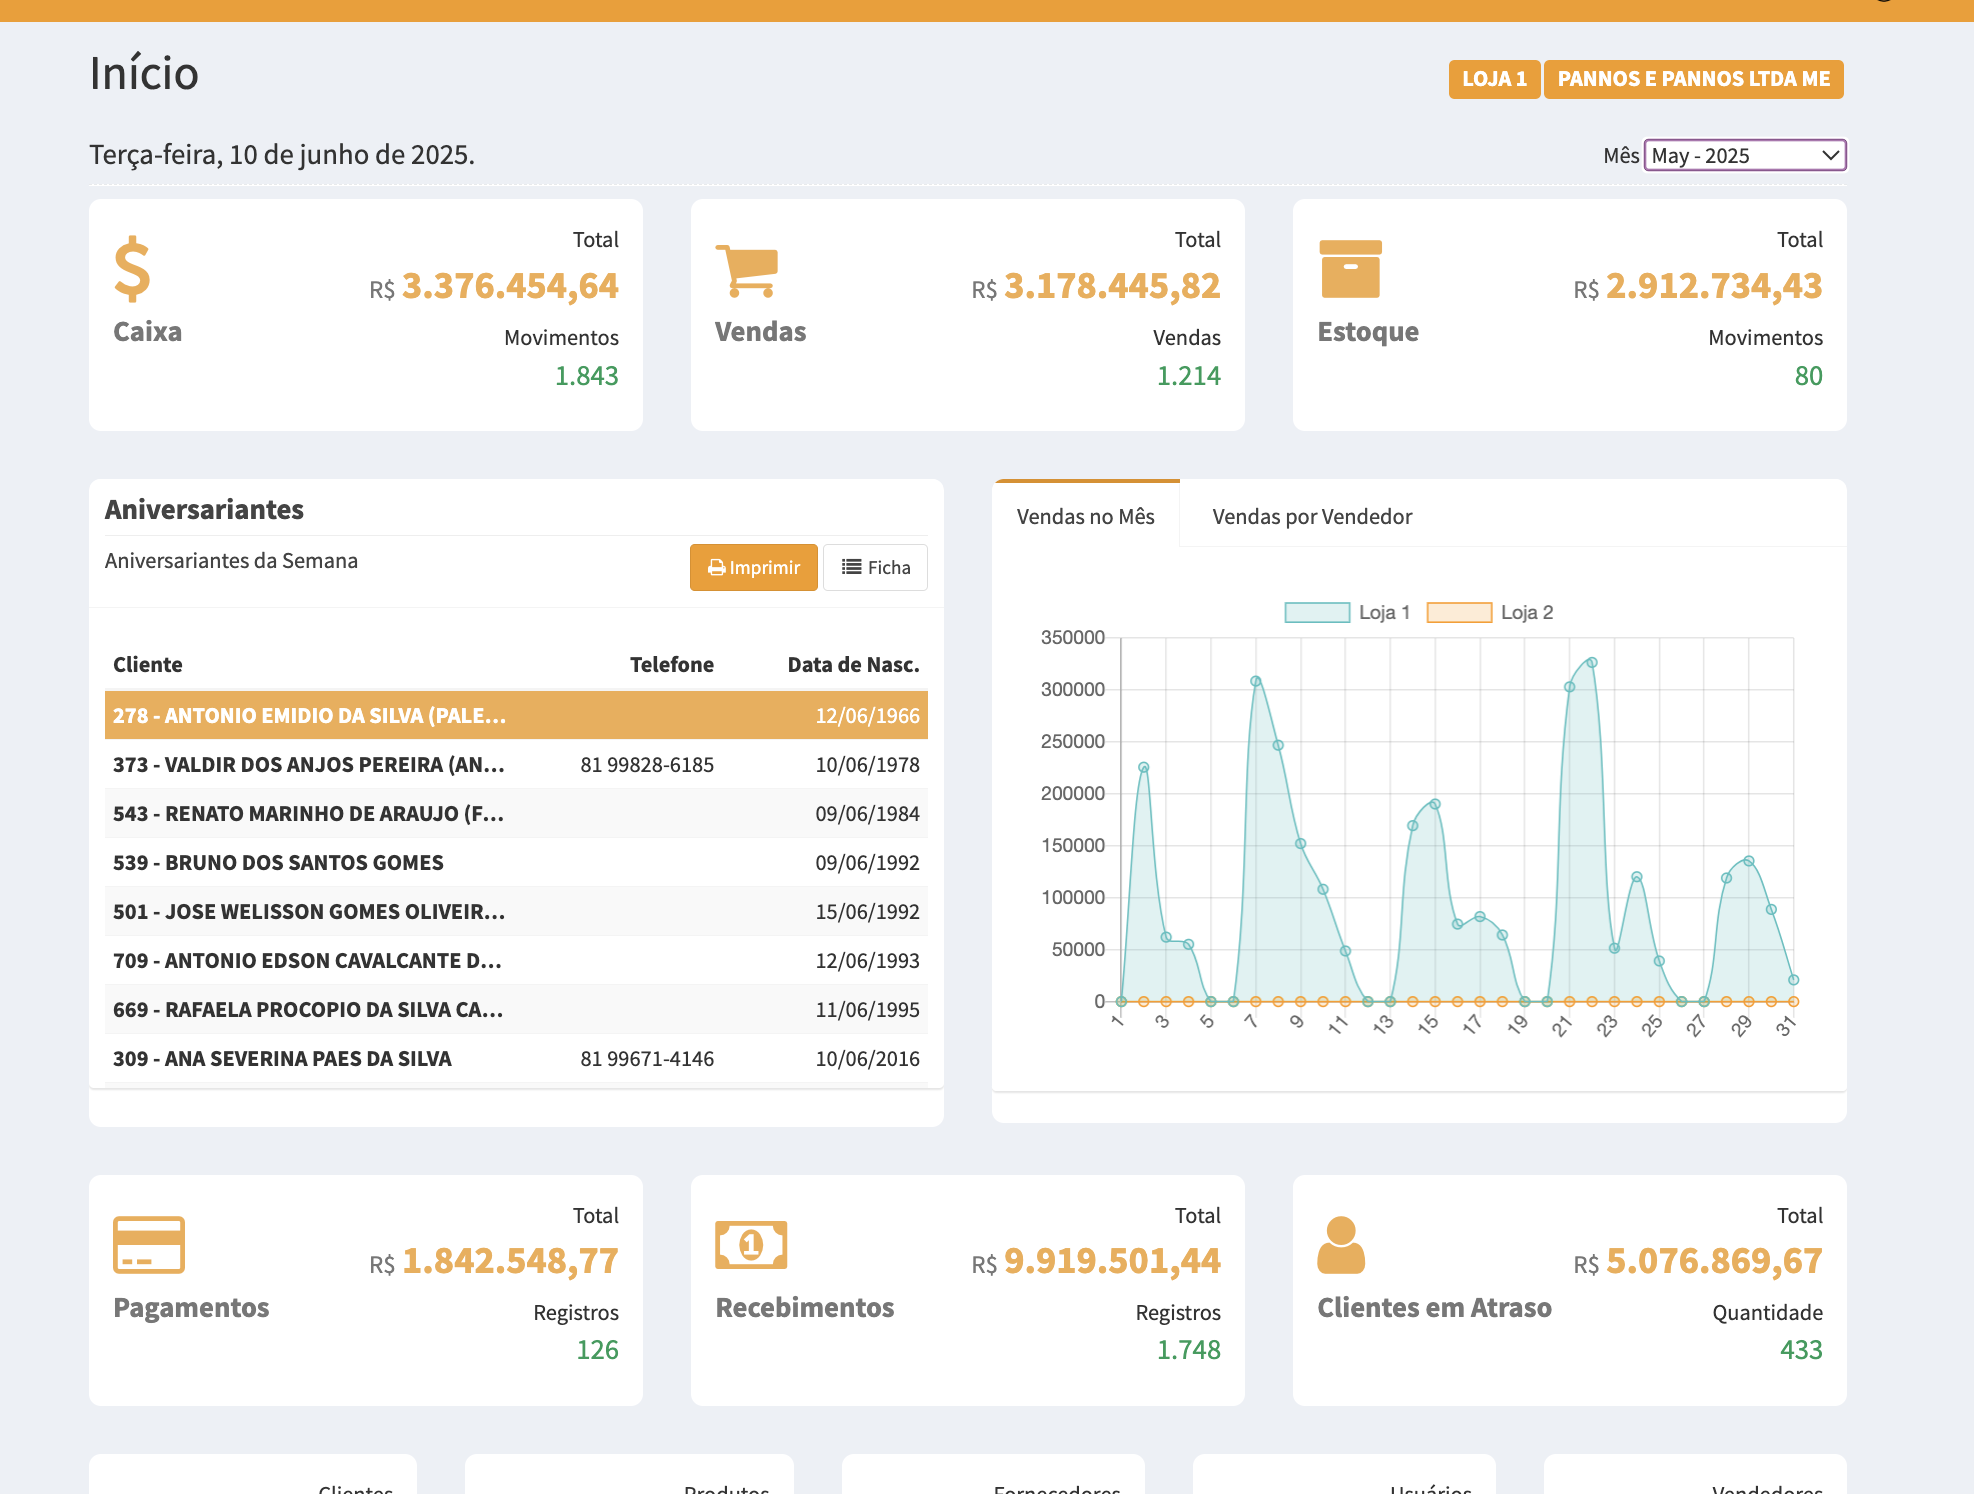The image size is (1974, 1494).
Task: Click the chart peak point near day 22
Action: pos(1592,663)
